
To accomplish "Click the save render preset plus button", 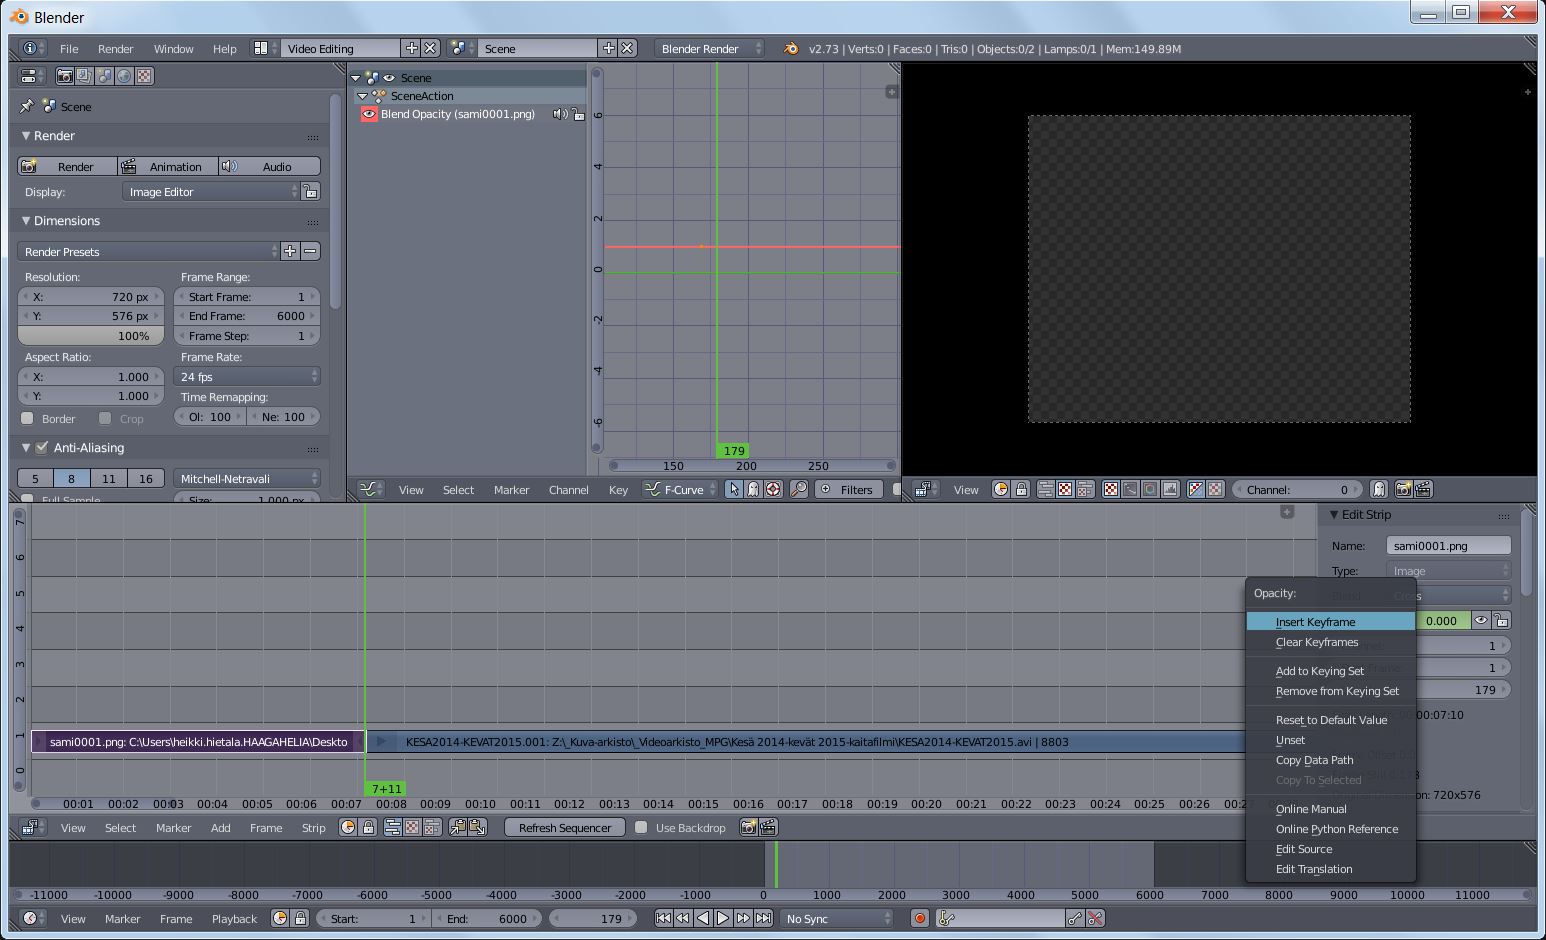I will tap(290, 251).
